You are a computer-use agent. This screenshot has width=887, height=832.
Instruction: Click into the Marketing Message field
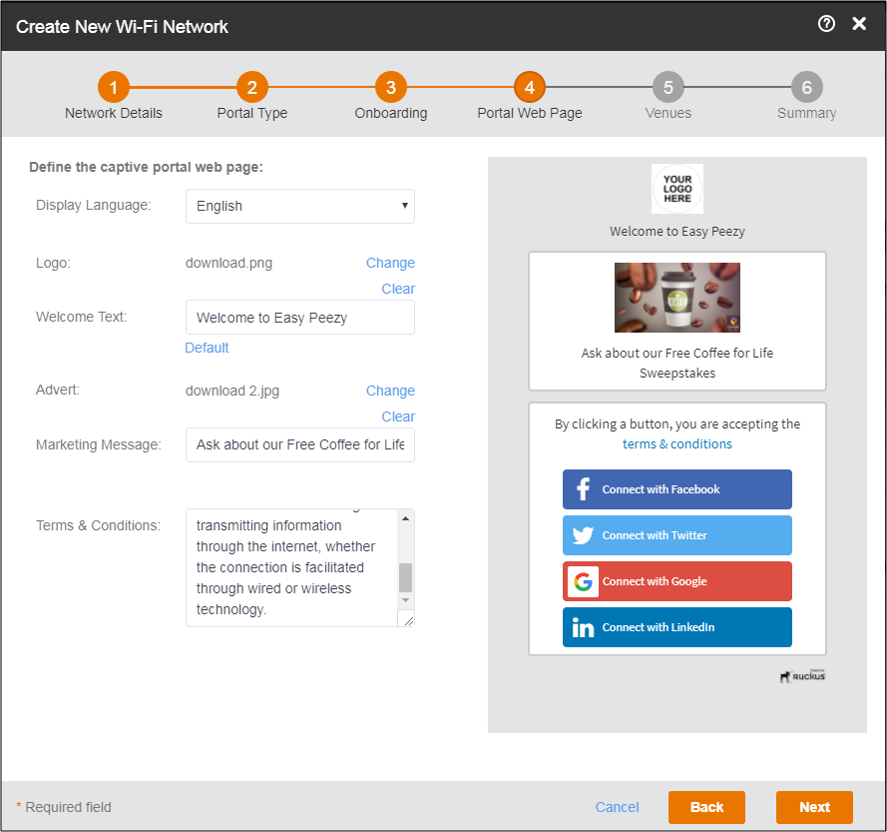point(300,445)
